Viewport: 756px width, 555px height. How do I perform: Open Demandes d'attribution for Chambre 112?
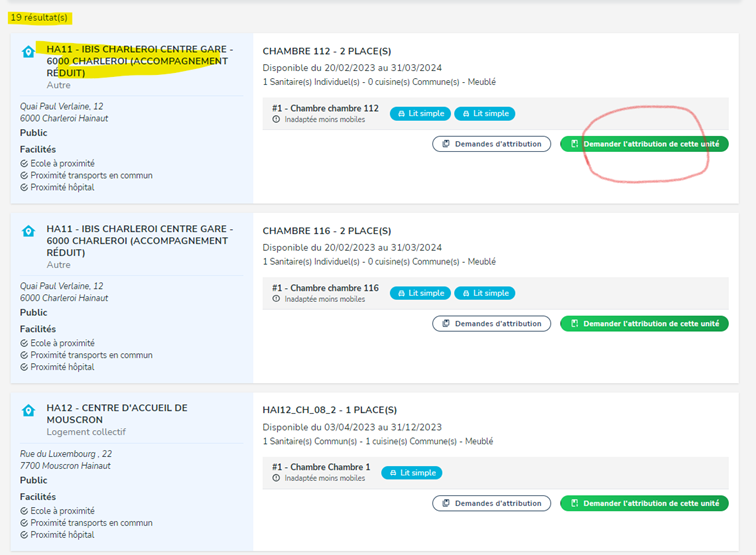click(491, 144)
